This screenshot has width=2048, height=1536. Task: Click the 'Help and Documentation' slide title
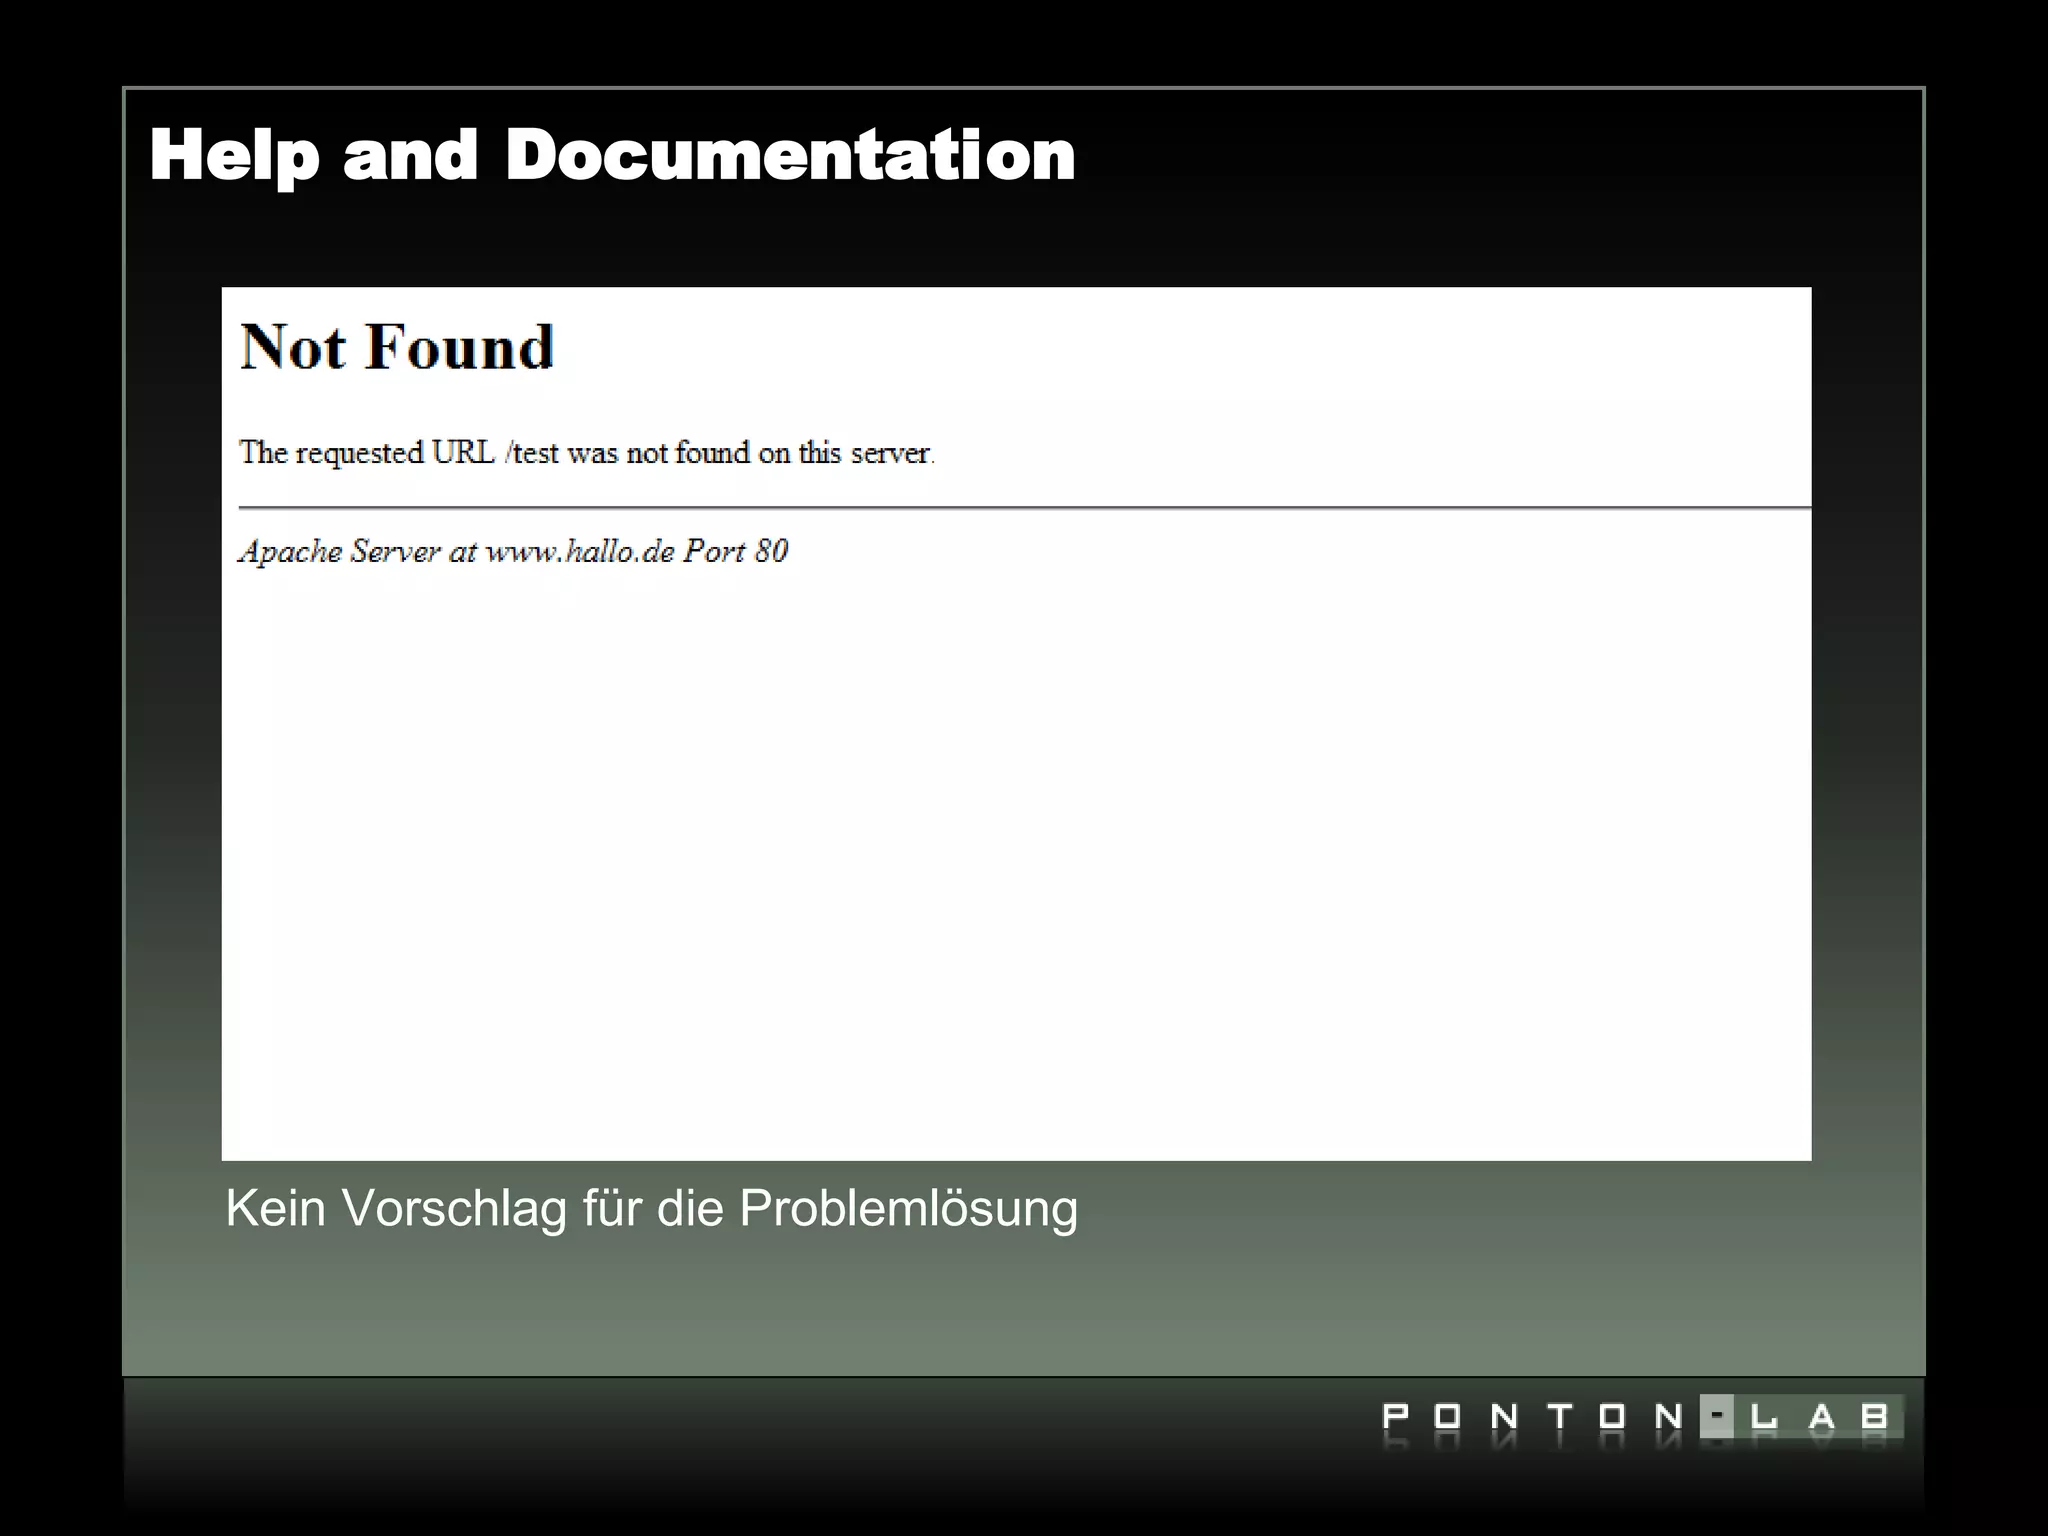pyautogui.click(x=612, y=156)
